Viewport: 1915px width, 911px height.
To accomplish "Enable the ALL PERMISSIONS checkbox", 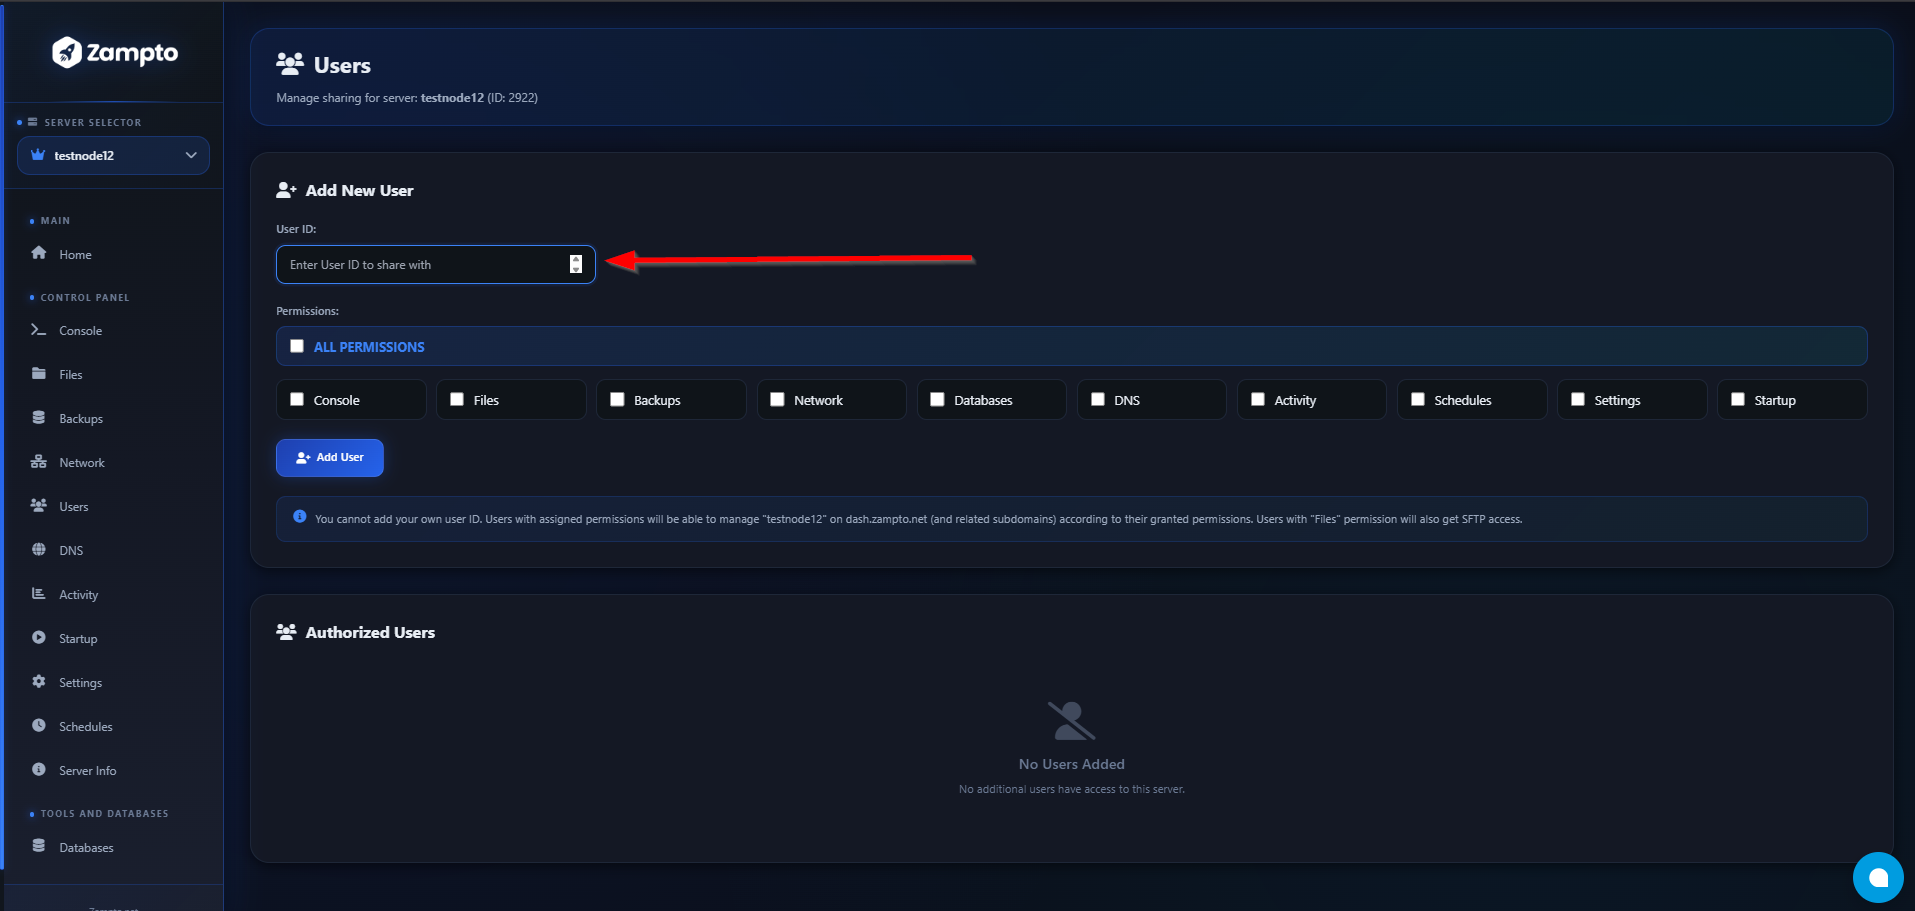I will [x=297, y=346].
